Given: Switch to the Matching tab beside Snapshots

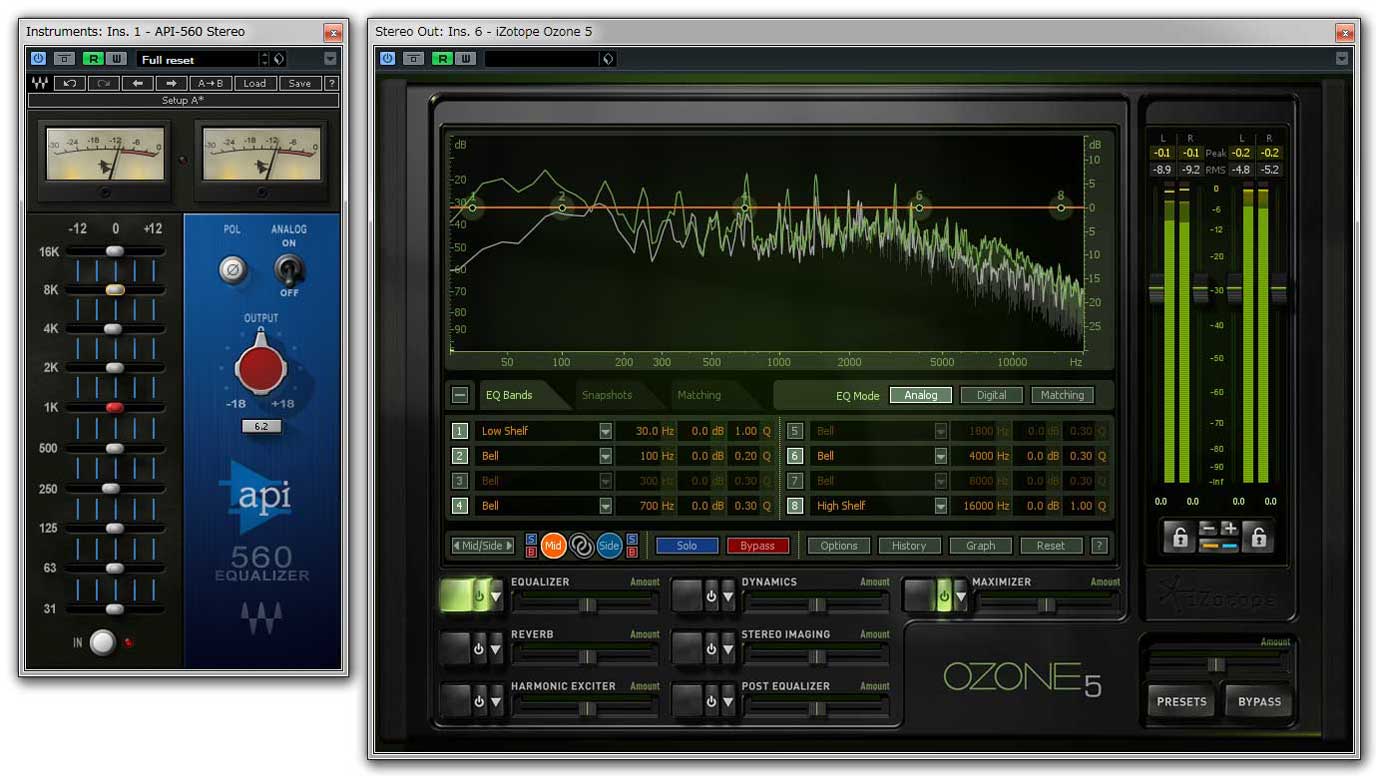Looking at the screenshot, I should (699, 395).
